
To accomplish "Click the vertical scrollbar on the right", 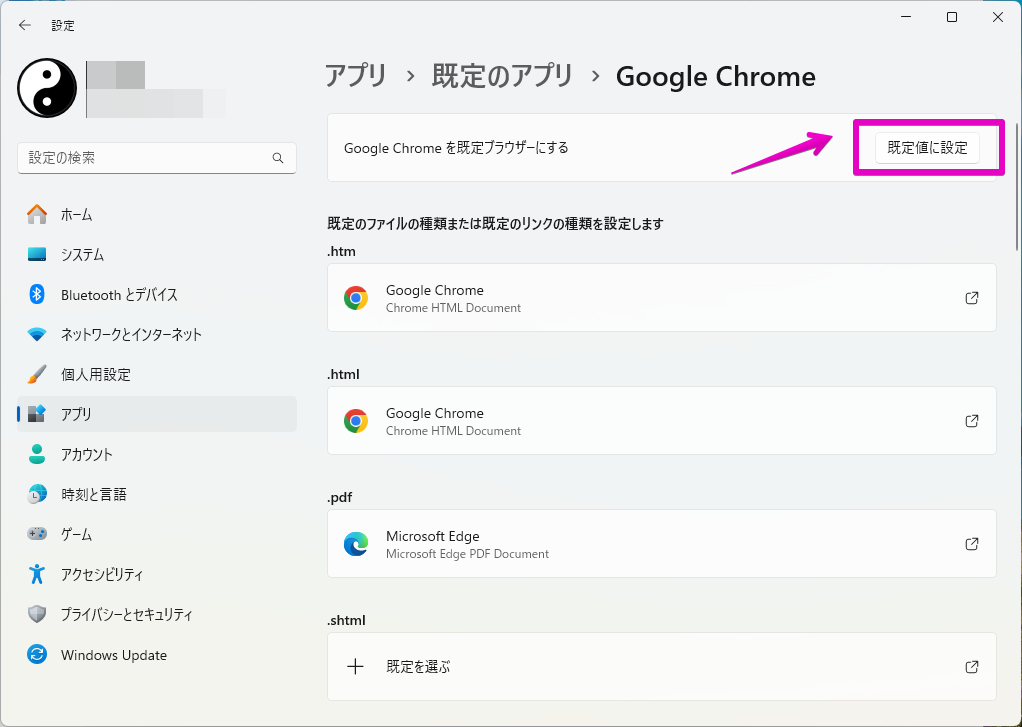I will [1017, 185].
